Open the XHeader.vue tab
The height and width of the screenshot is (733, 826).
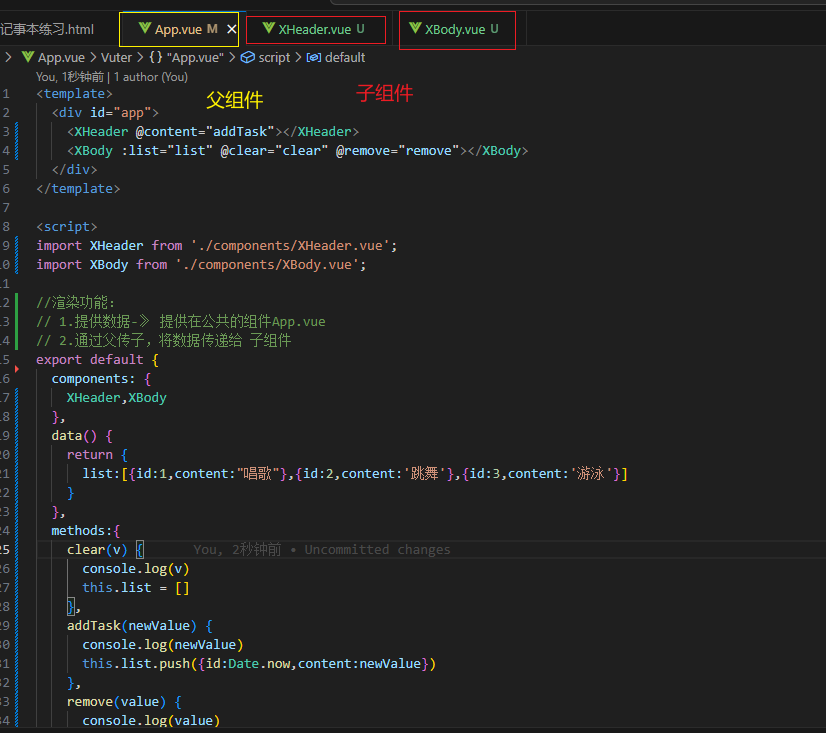pyautogui.click(x=316, y=29)
